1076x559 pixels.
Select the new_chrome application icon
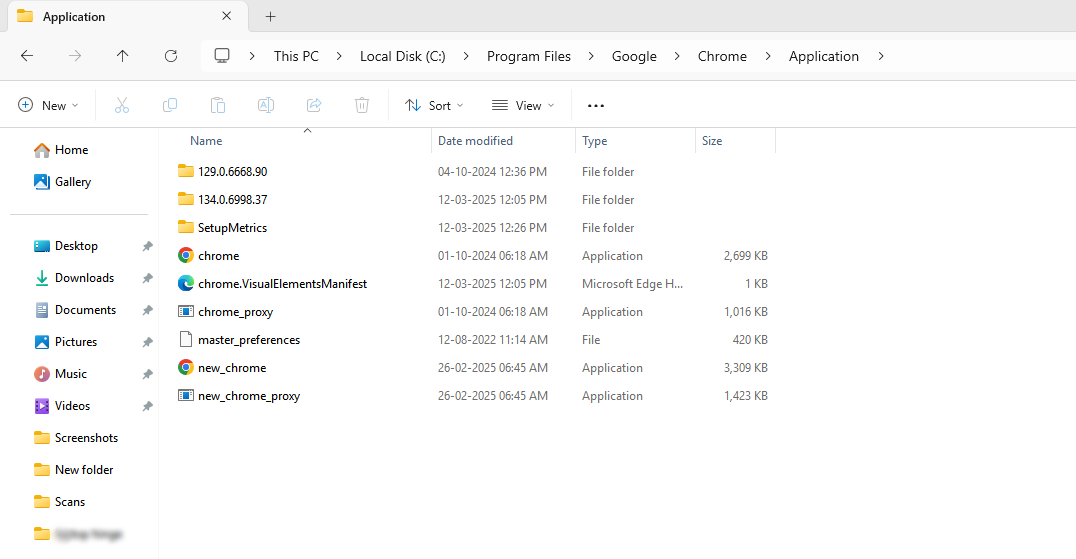185,367
